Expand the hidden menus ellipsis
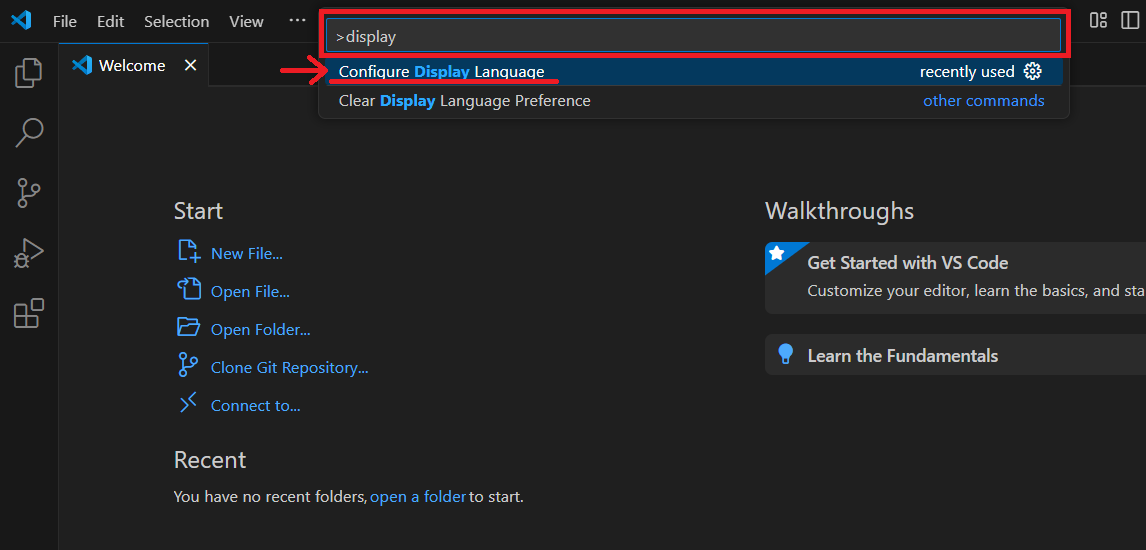 (297, 20)
